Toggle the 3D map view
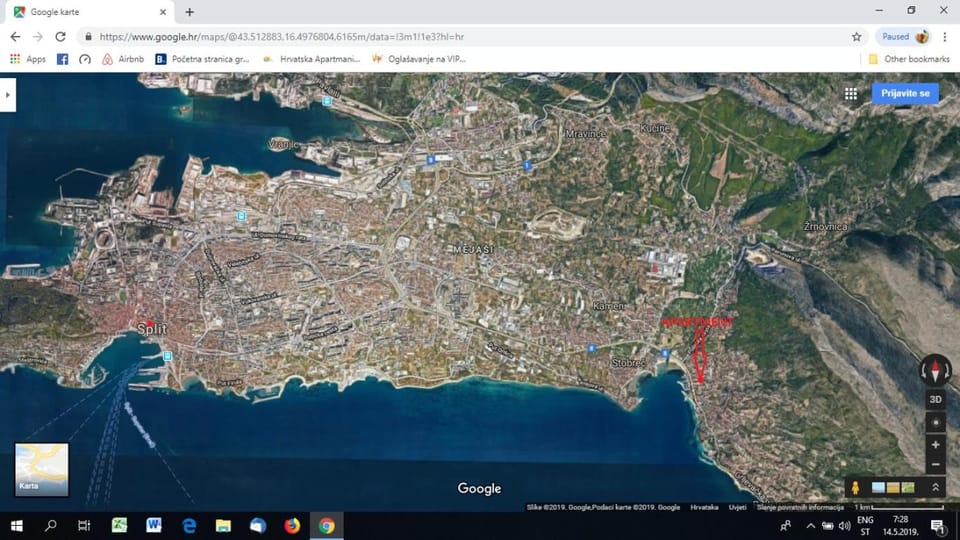This screenshot has width=960, height=540. [936, 399]
